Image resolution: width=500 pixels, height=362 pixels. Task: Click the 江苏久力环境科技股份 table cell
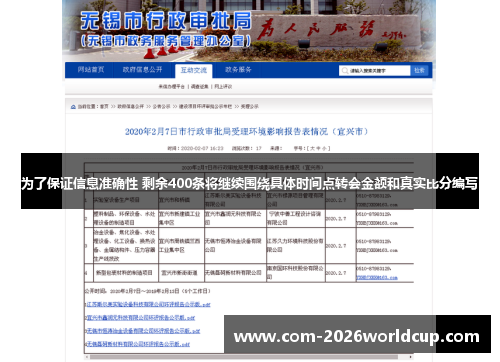tap(295, 245)
